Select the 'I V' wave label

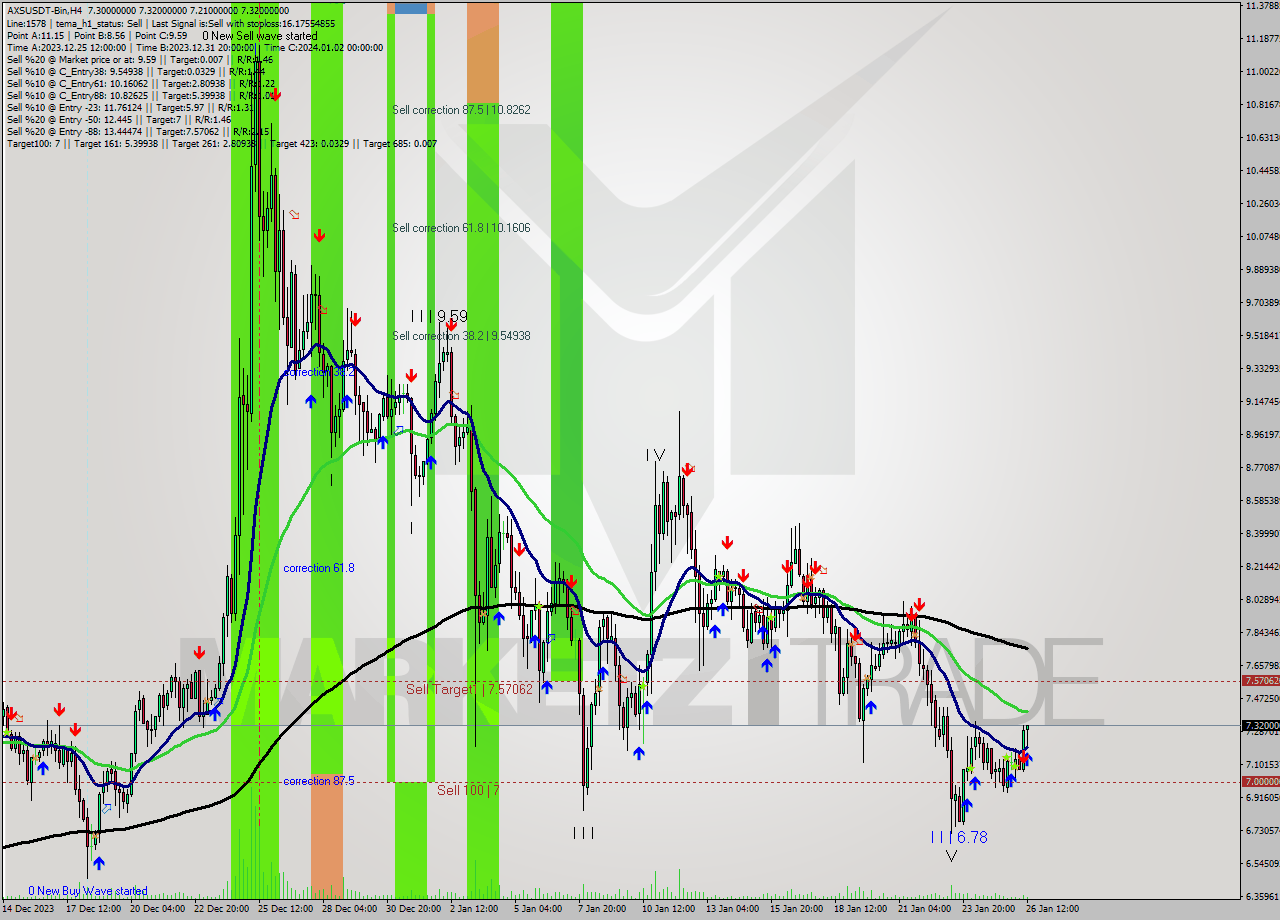[655, 455]
